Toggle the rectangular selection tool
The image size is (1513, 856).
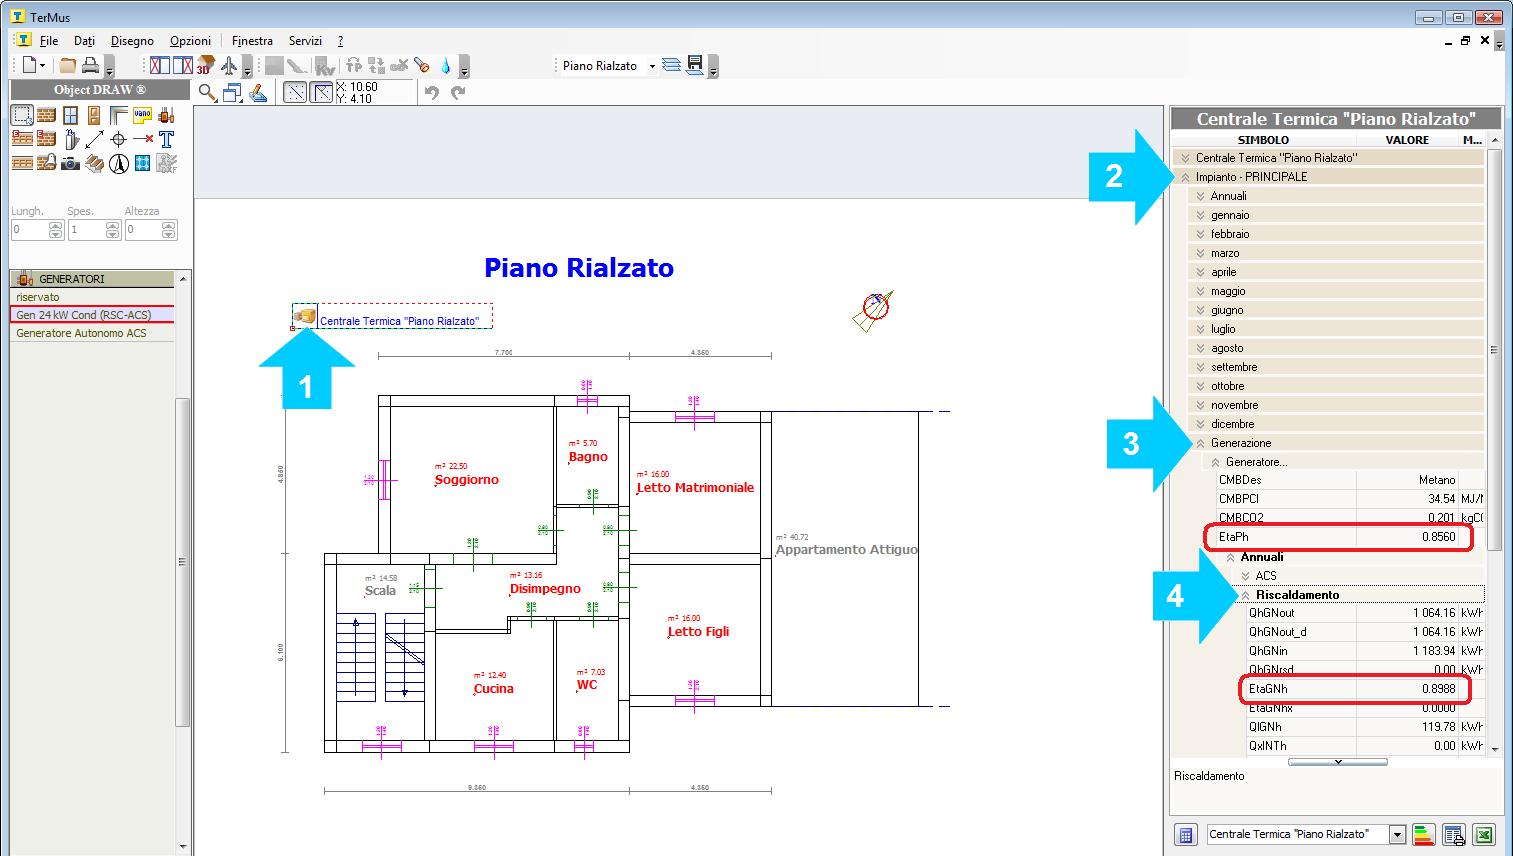22,115
